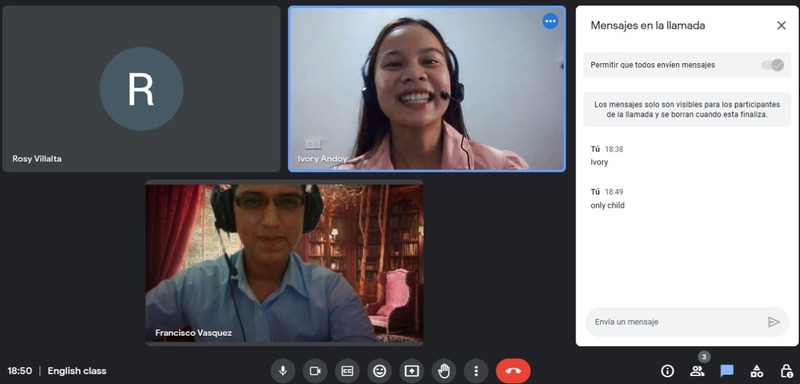Raise your hand
The width and height of the screenshot is (800, 384).
(x=443, y=371)
